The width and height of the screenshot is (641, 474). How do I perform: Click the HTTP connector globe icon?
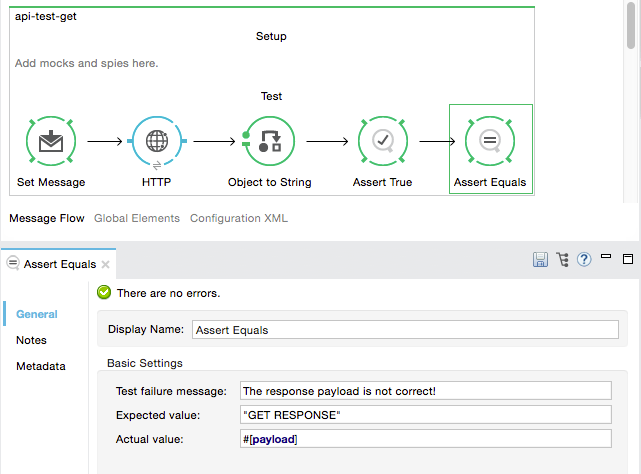pyautogui.click(x=157, y=141)
